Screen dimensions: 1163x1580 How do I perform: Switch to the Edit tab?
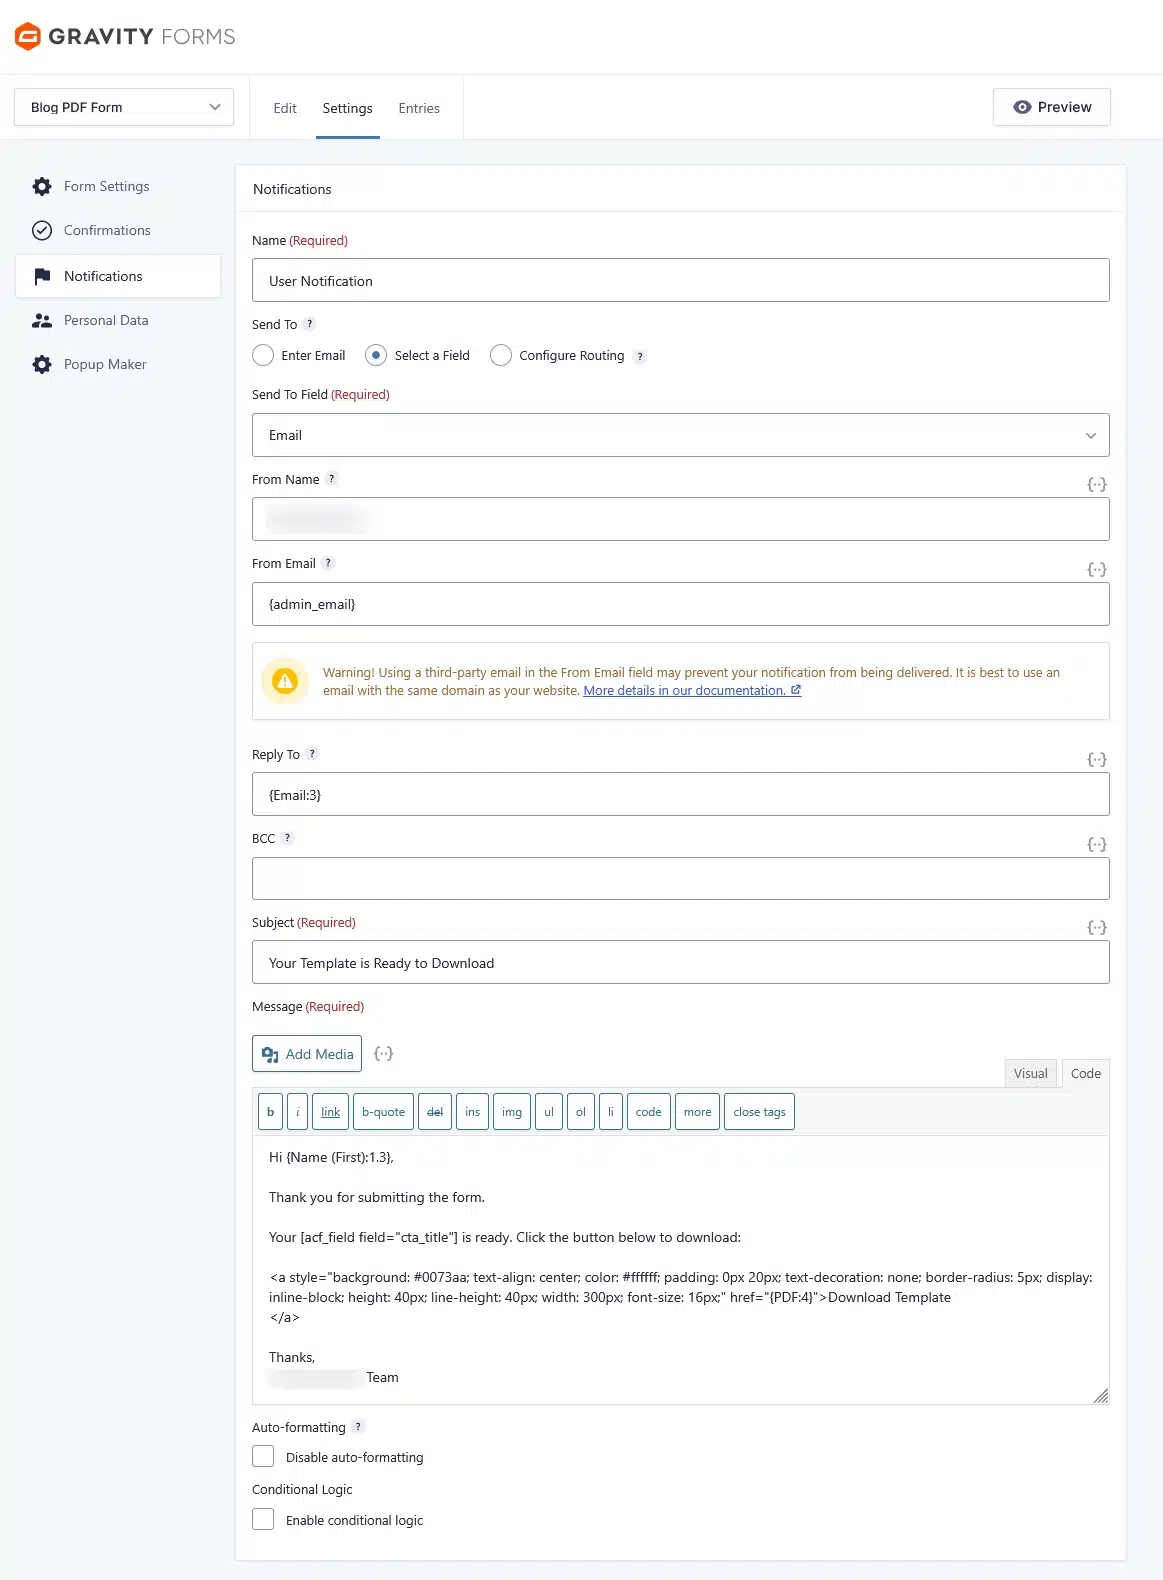pyautogui.click(x=285, y=108)
